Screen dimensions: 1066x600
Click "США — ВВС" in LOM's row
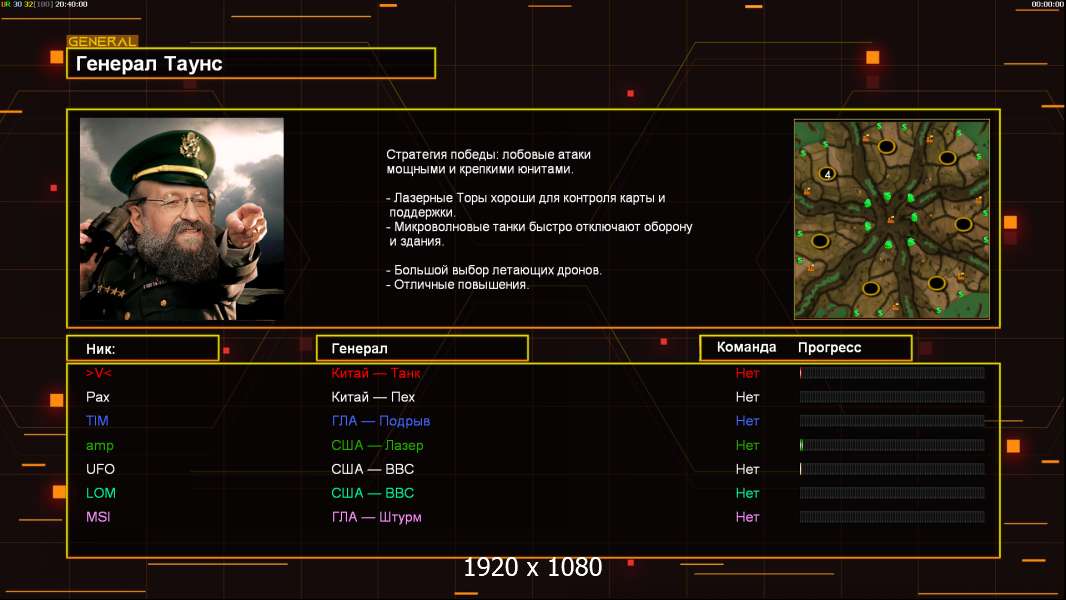coord(373,493)
